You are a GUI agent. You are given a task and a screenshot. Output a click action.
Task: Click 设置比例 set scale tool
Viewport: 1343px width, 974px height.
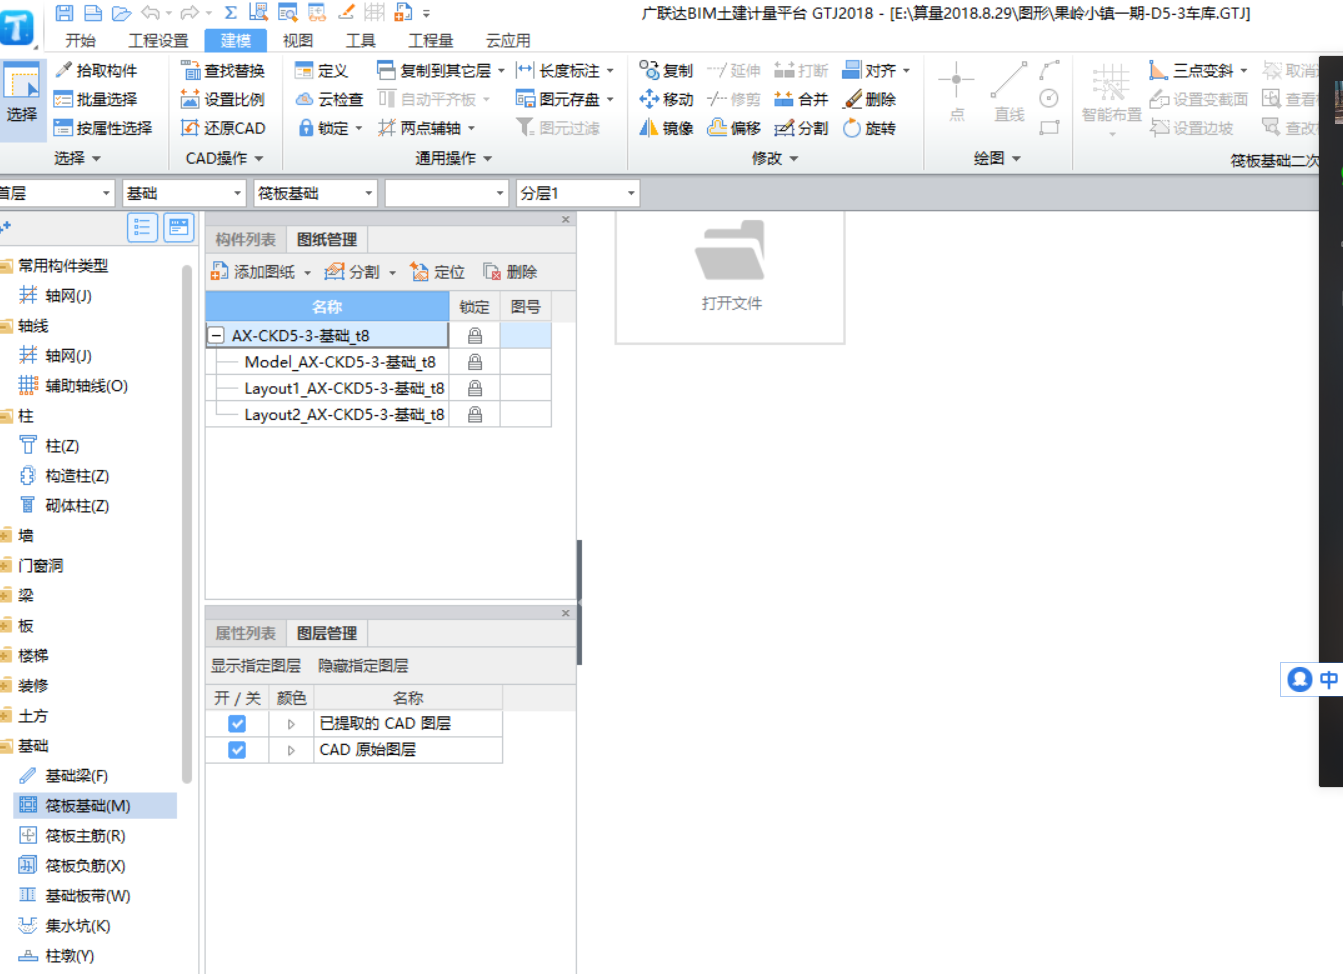pos(223,99)
